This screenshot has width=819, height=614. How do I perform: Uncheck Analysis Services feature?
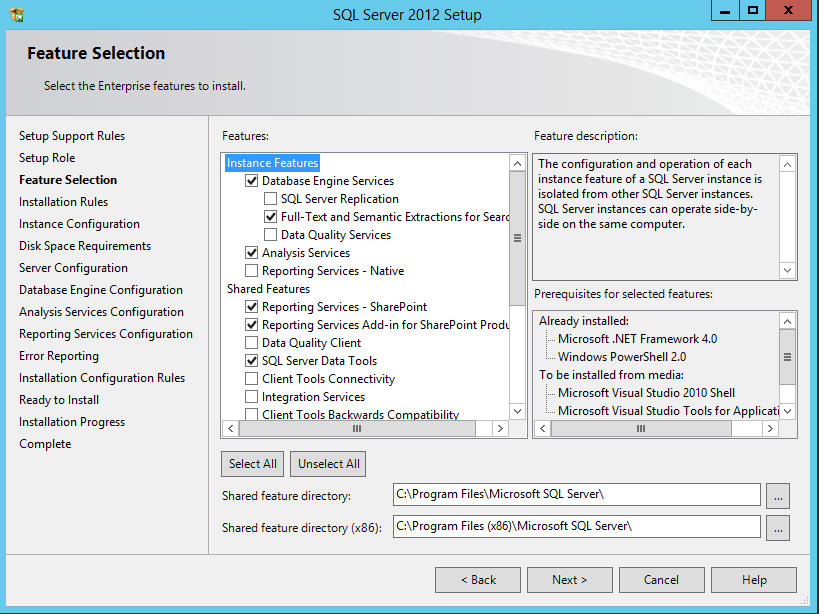tap(252, 253)
